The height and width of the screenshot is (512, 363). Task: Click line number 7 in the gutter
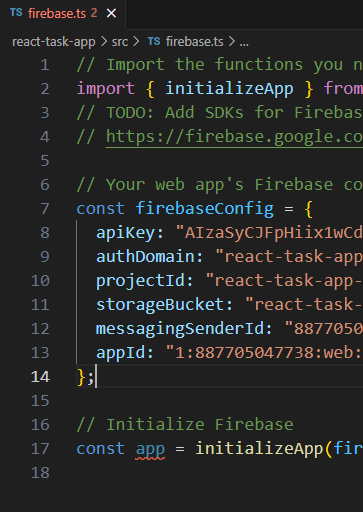point(45,209)
